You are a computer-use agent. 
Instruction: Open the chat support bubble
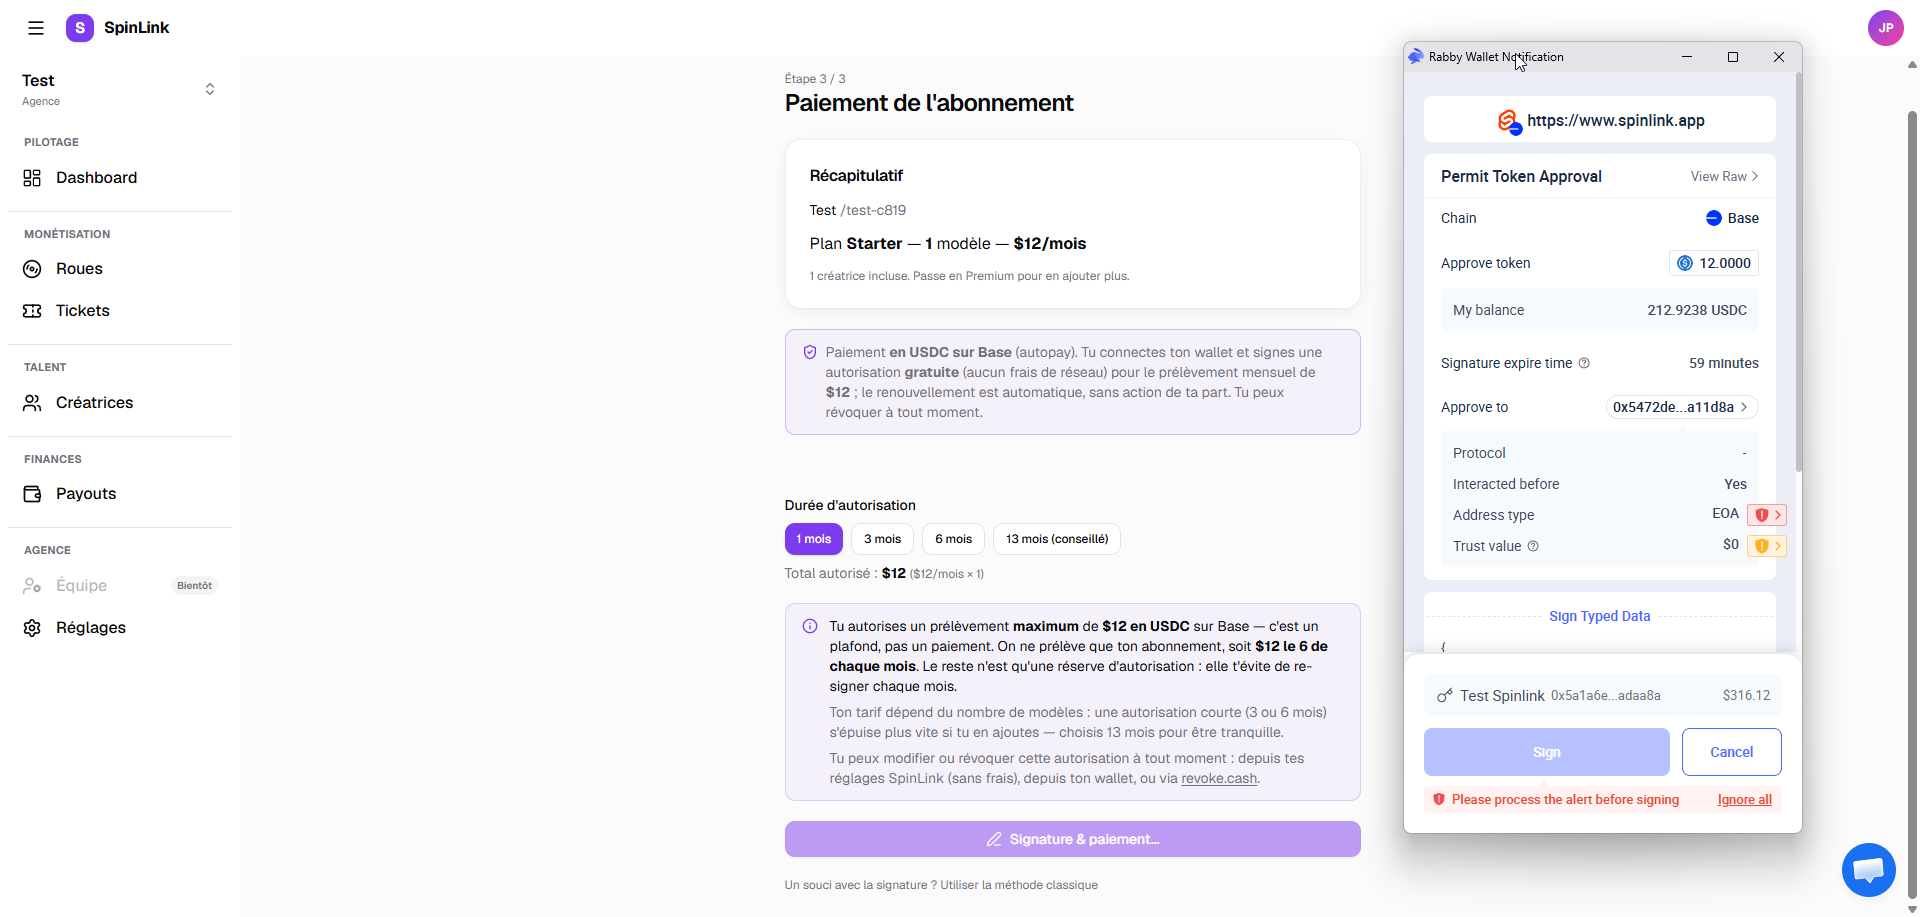pyautogui.click(x=1868, y=870)
